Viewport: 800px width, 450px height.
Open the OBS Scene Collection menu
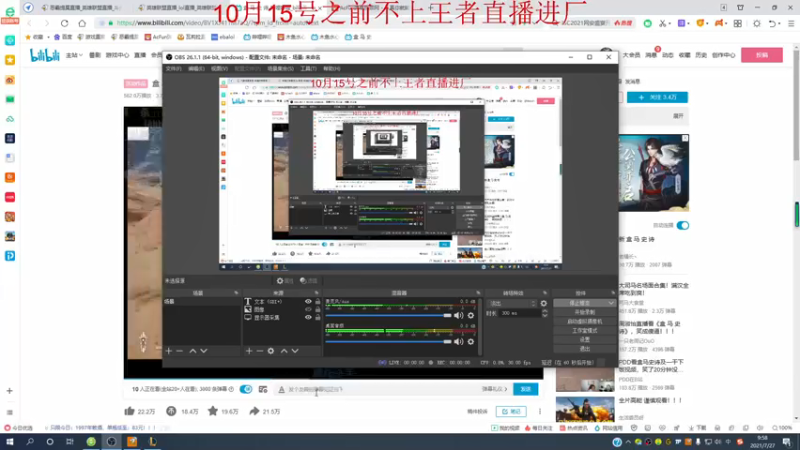coord(280,68)
